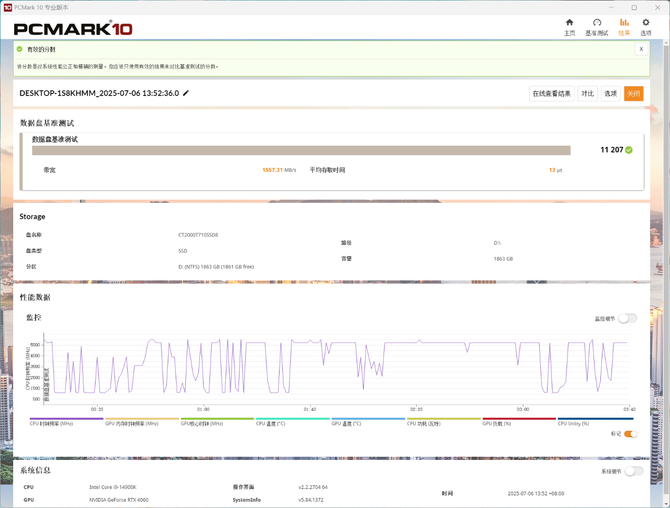
Task: Click the 01:00 marker on chart timeline
Action: click(x=203, y=409)
